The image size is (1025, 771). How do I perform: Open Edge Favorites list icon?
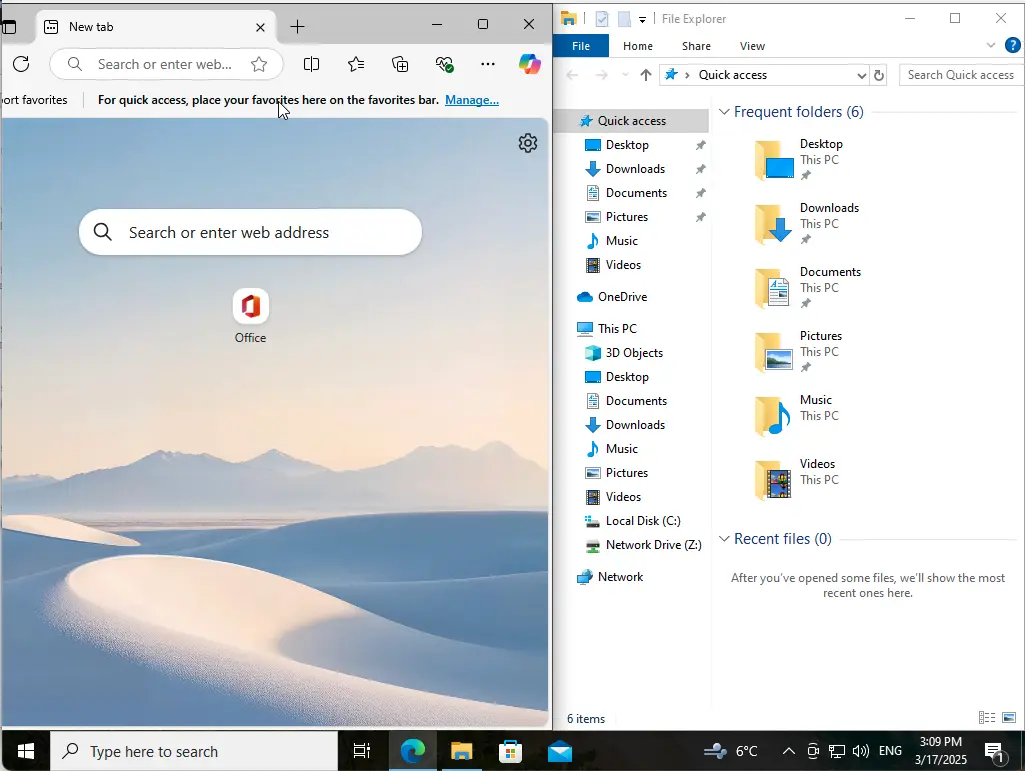coord(356,64)
